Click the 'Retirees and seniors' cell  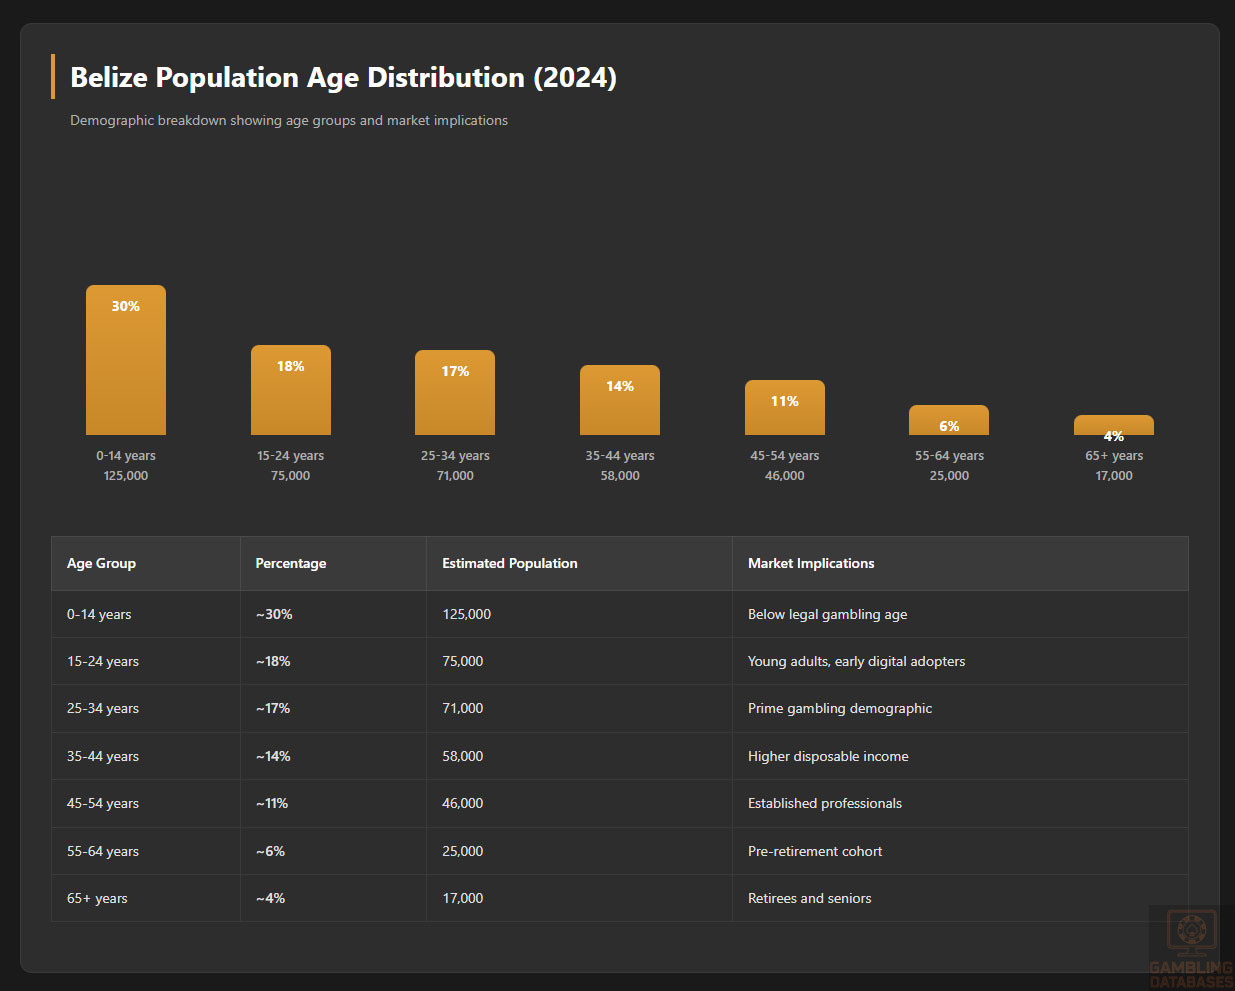810,898
